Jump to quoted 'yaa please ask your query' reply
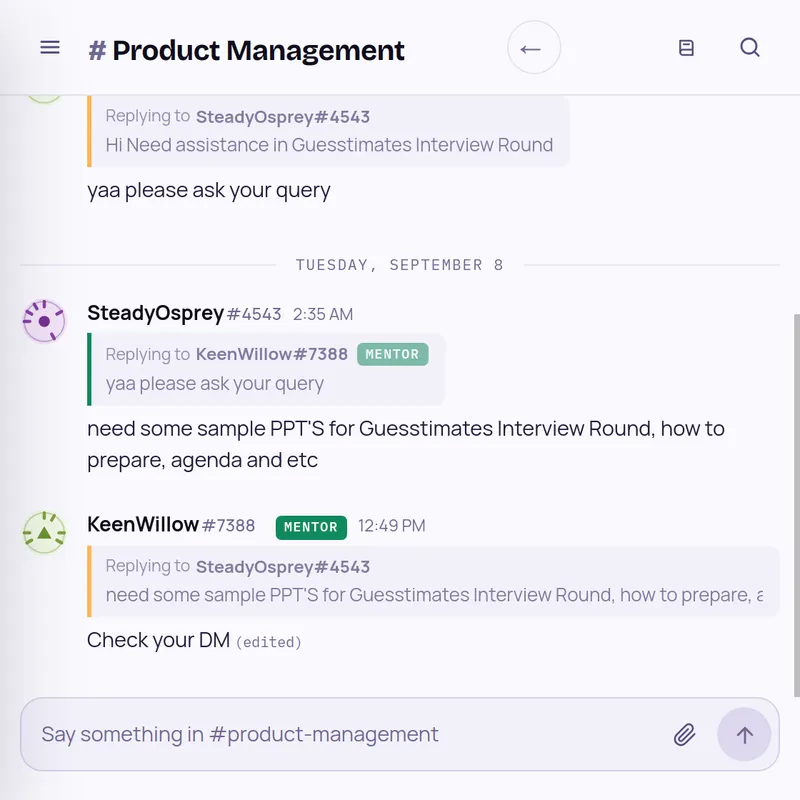 tap(266, 369)
